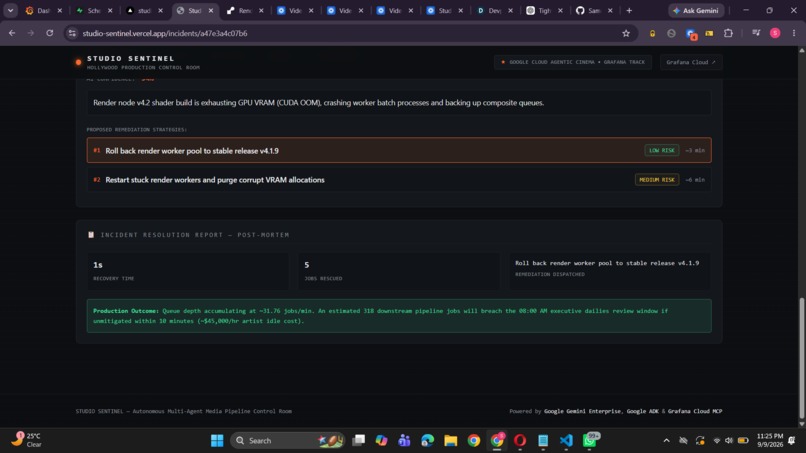The height and width of the screenshot is (453, 806).
Task: Open the Chrome profile avatar
Action: pos(775,33)
